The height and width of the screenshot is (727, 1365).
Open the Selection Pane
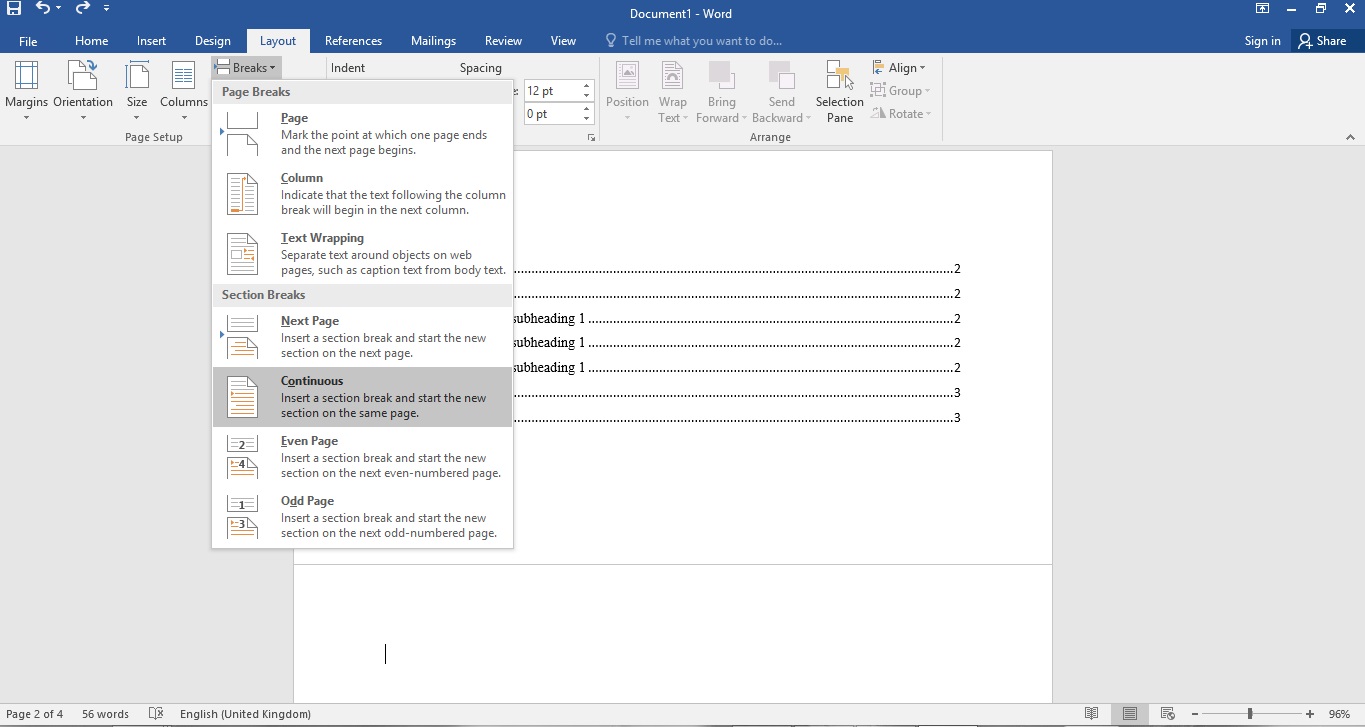[839, 91]
